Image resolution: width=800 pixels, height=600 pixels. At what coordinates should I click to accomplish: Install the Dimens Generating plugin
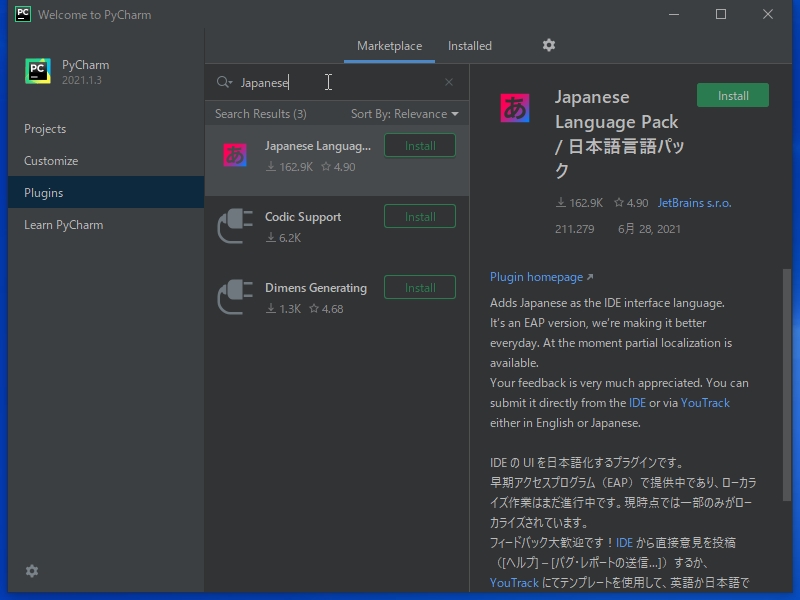420,288
